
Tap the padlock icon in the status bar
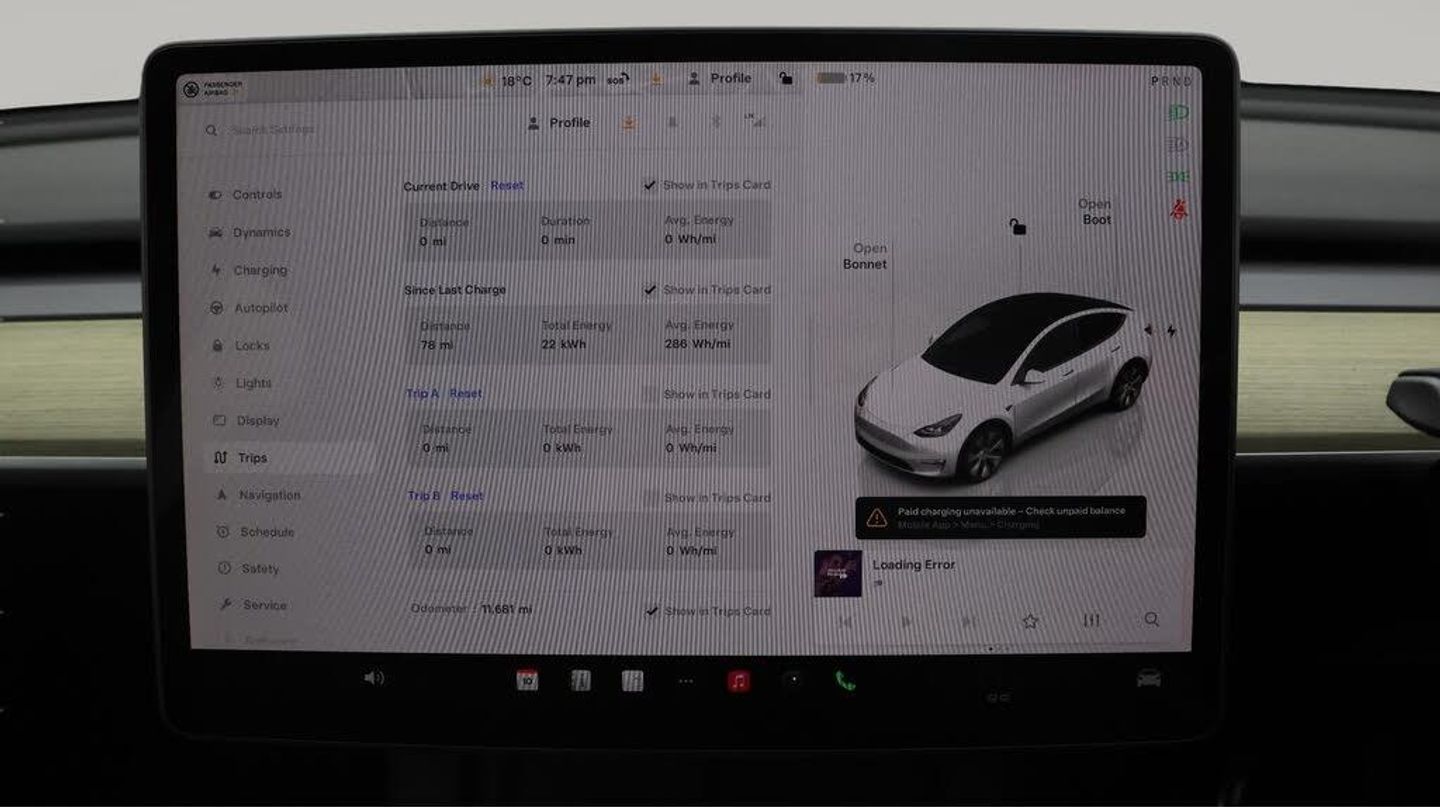tap(786, 78)
